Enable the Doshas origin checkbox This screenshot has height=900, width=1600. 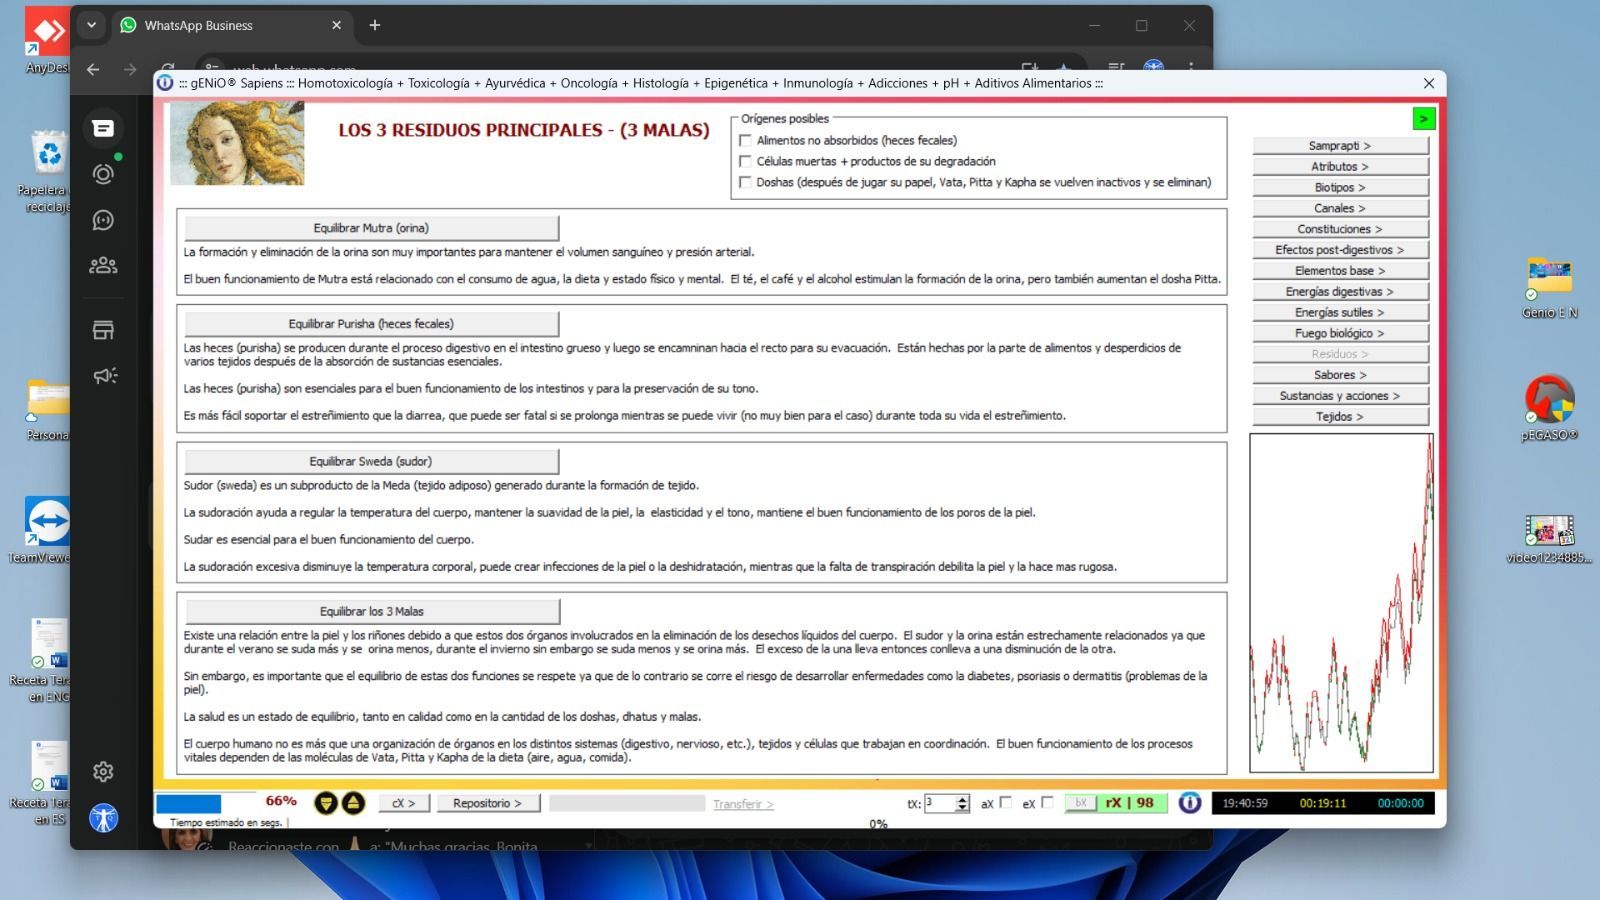point(745,182)
